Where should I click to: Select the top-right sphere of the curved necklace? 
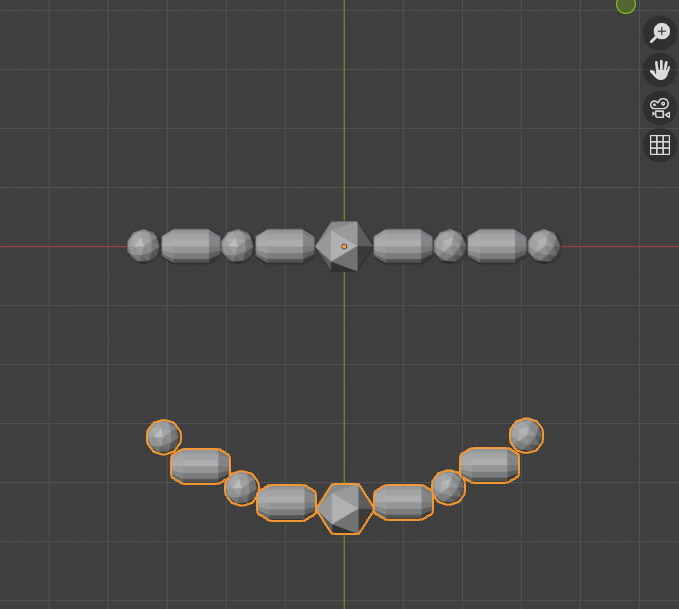526,435
